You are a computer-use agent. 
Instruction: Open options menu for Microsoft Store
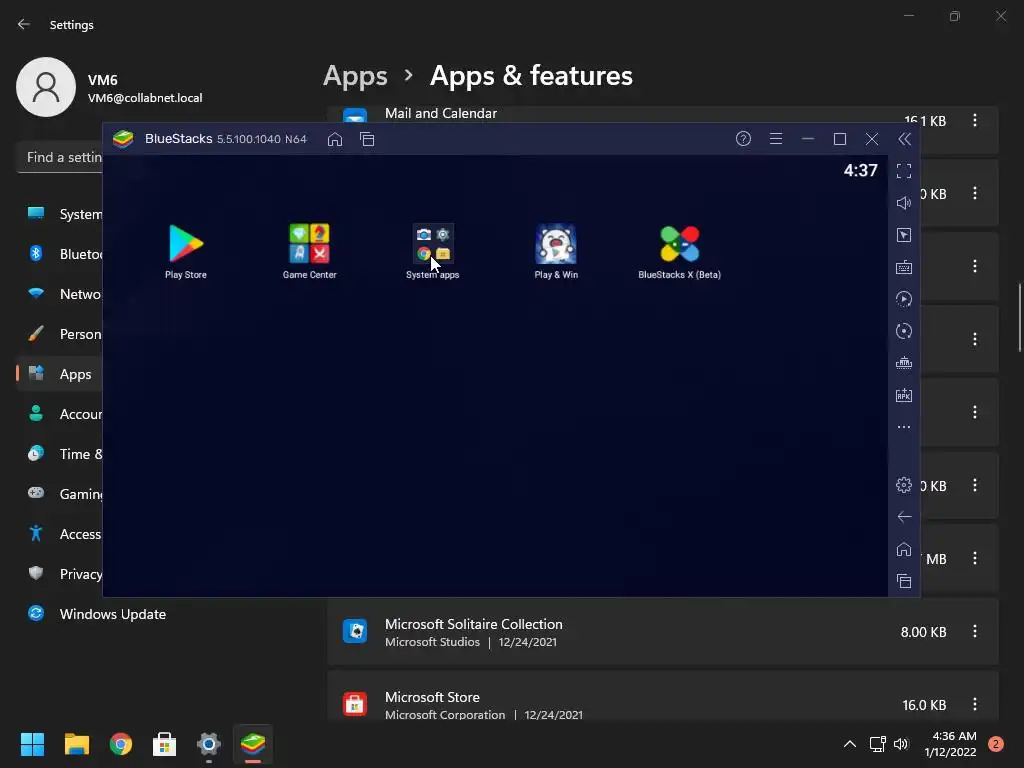(974, 704)
